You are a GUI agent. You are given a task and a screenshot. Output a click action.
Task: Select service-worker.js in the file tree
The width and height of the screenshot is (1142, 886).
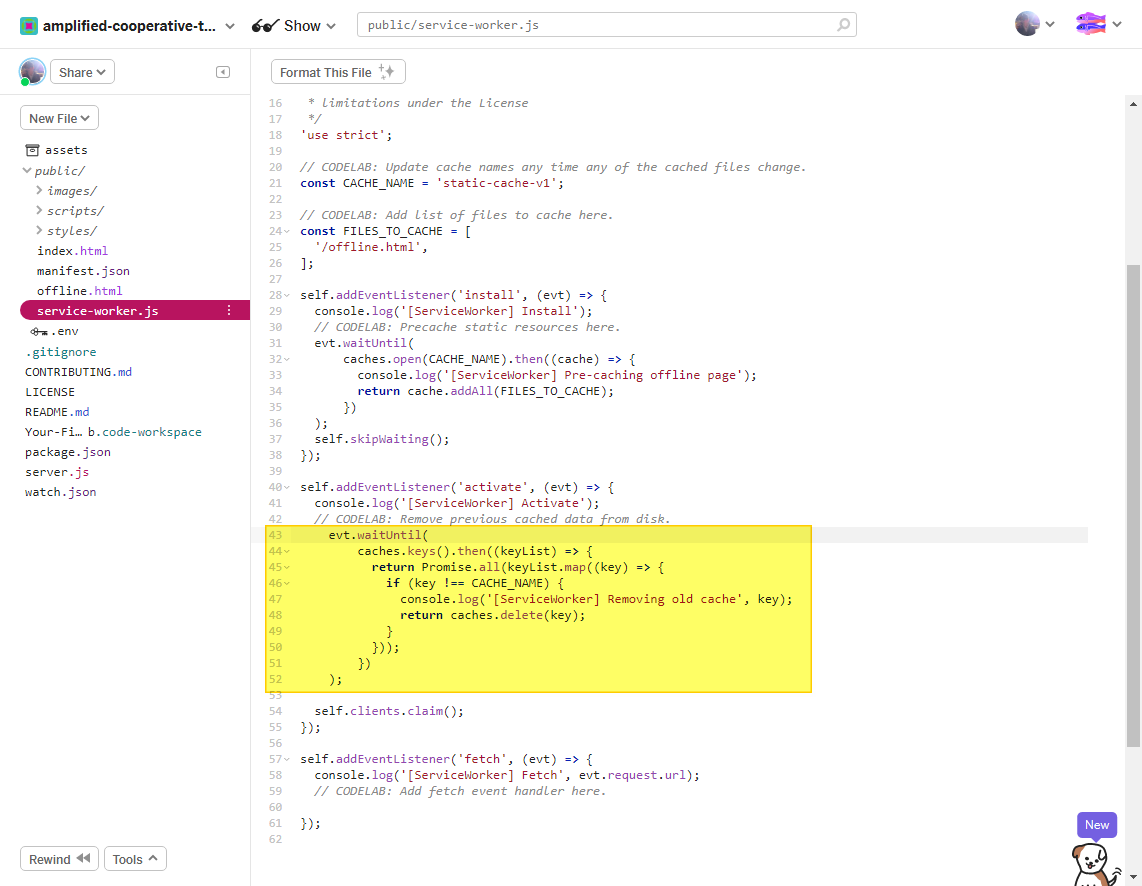[x=135, y=311]
